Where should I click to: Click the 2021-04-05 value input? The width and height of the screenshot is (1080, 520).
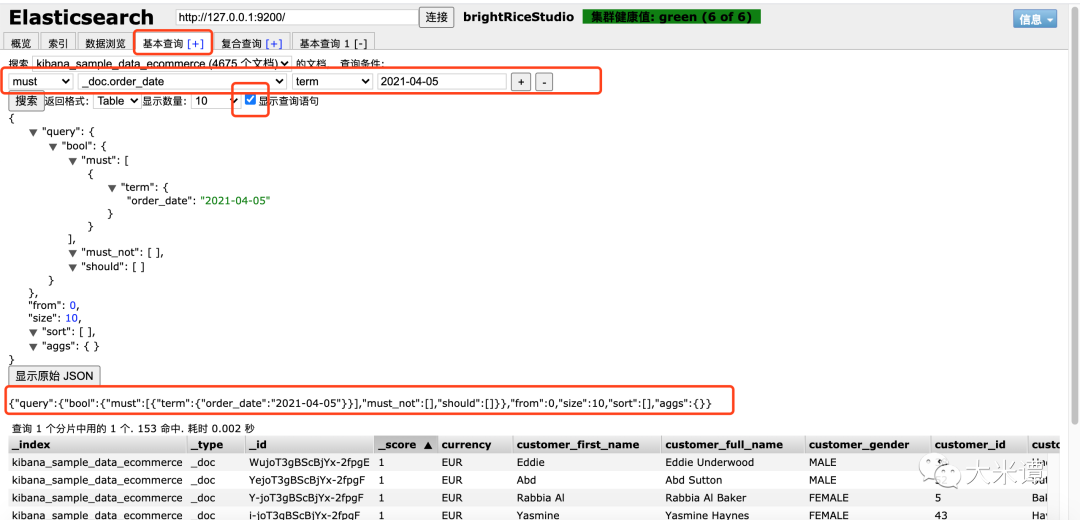442,81
